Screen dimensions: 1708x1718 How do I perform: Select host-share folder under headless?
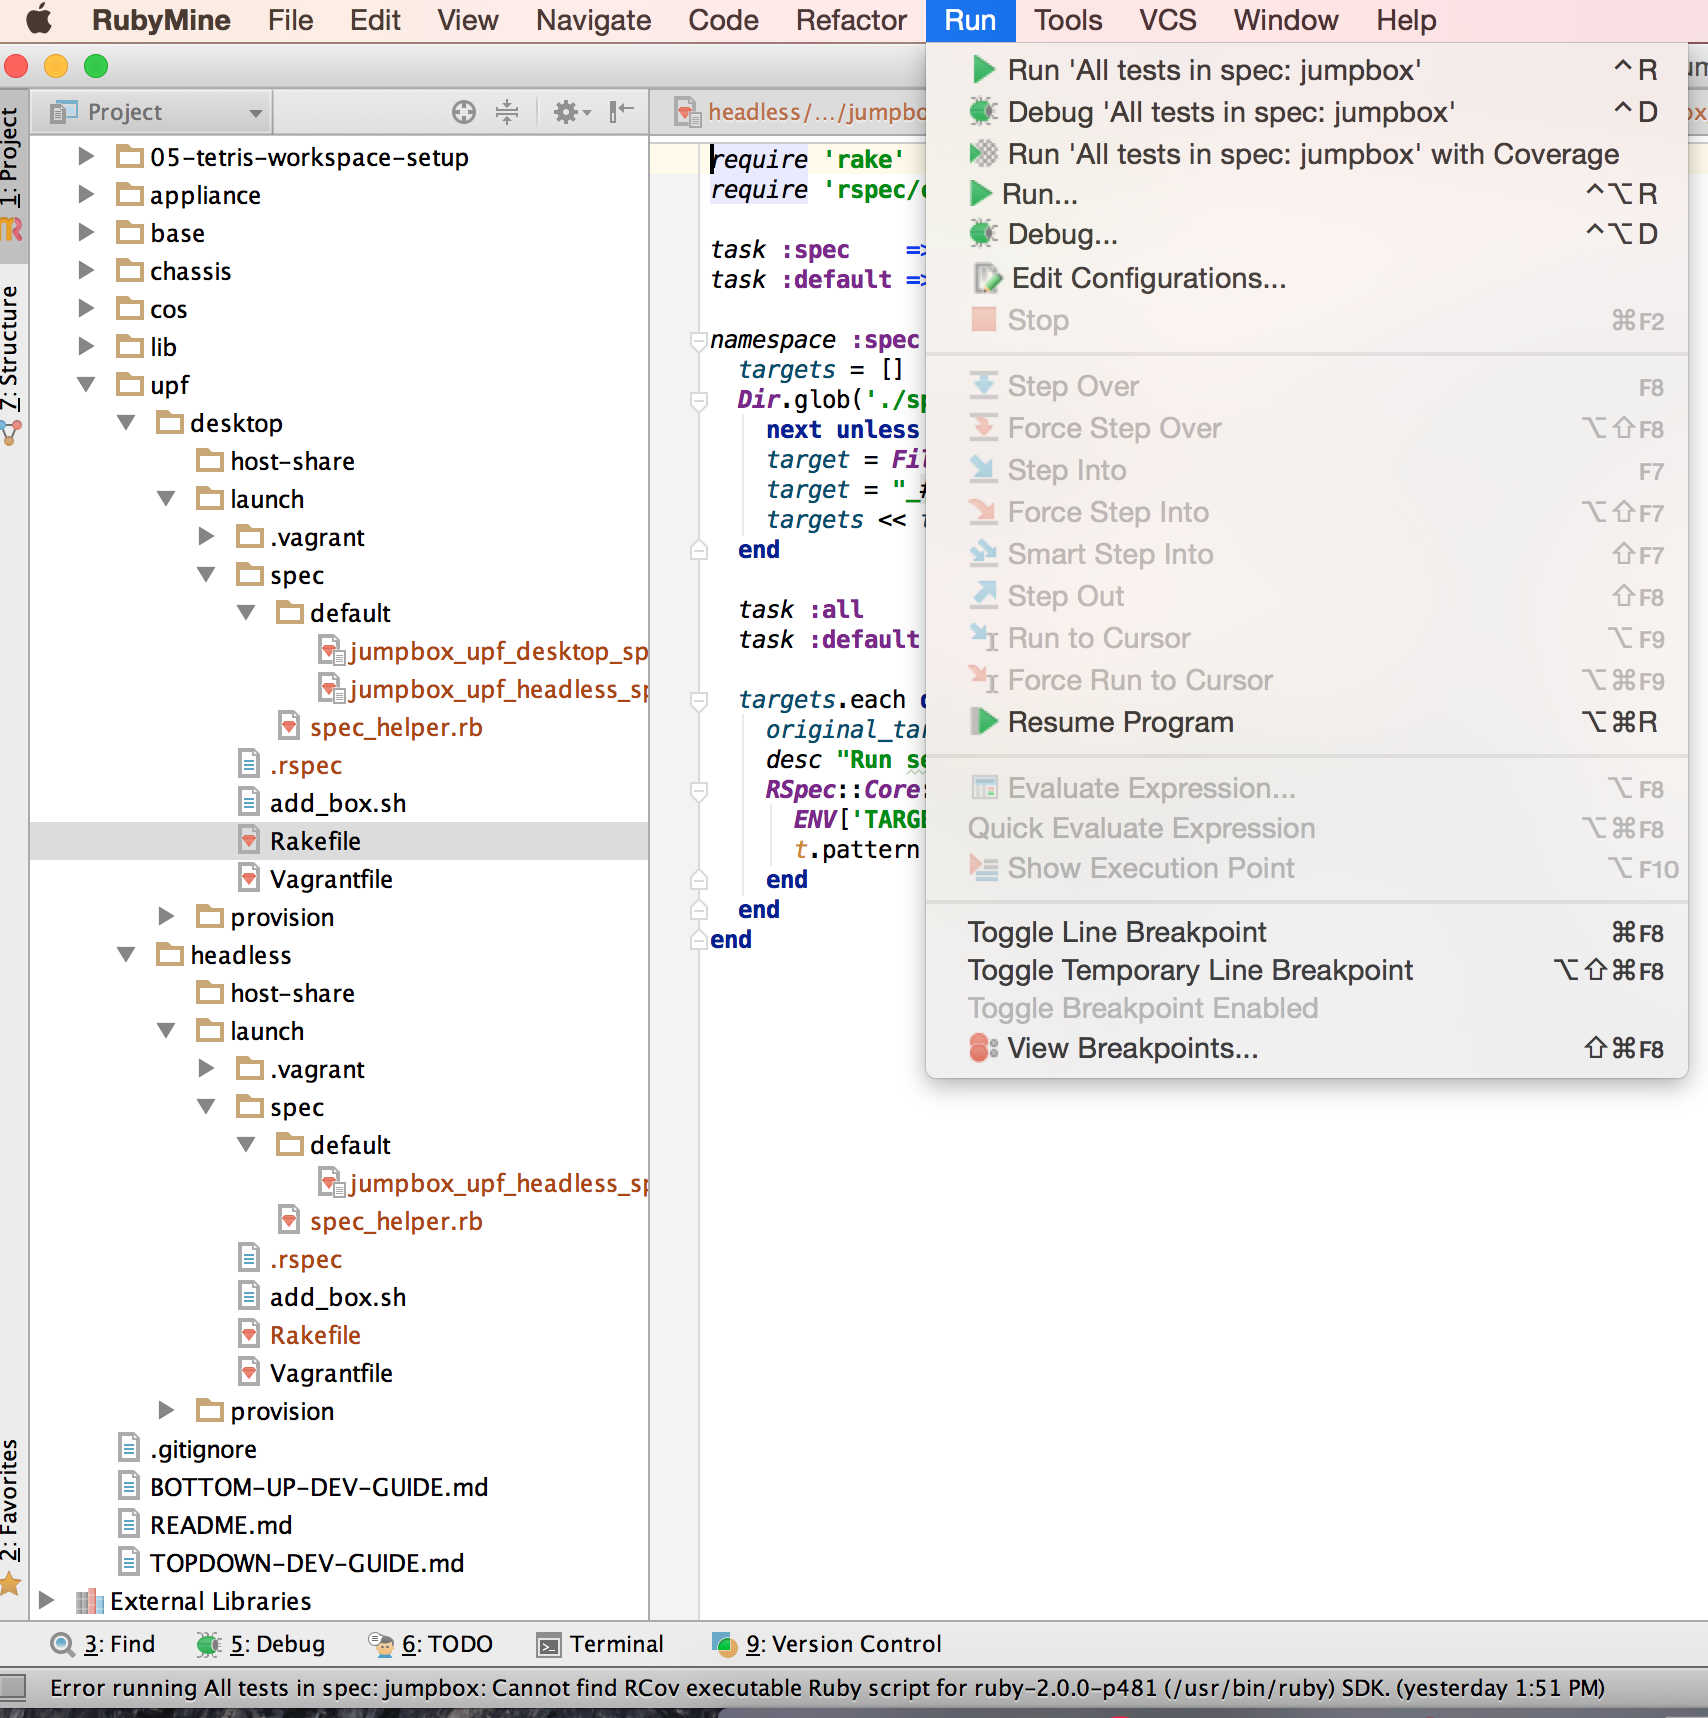click(292, 993)
